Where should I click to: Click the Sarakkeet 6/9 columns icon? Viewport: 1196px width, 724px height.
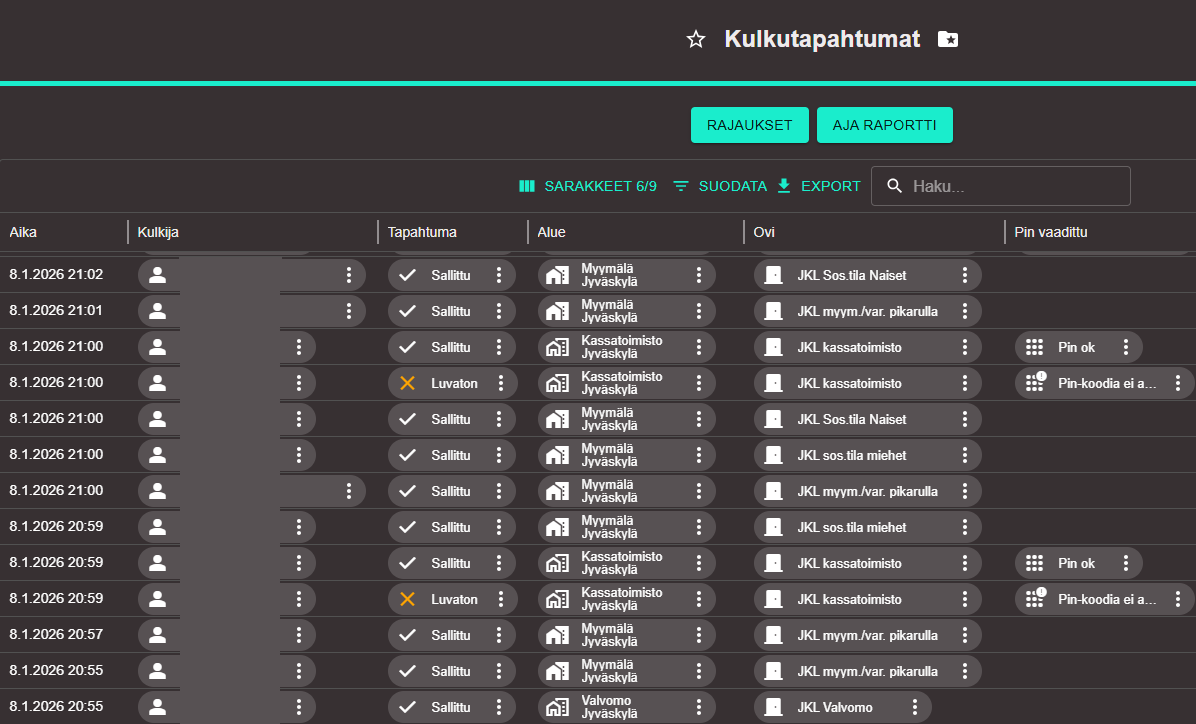pyautogui.click(x=527, y=186)
